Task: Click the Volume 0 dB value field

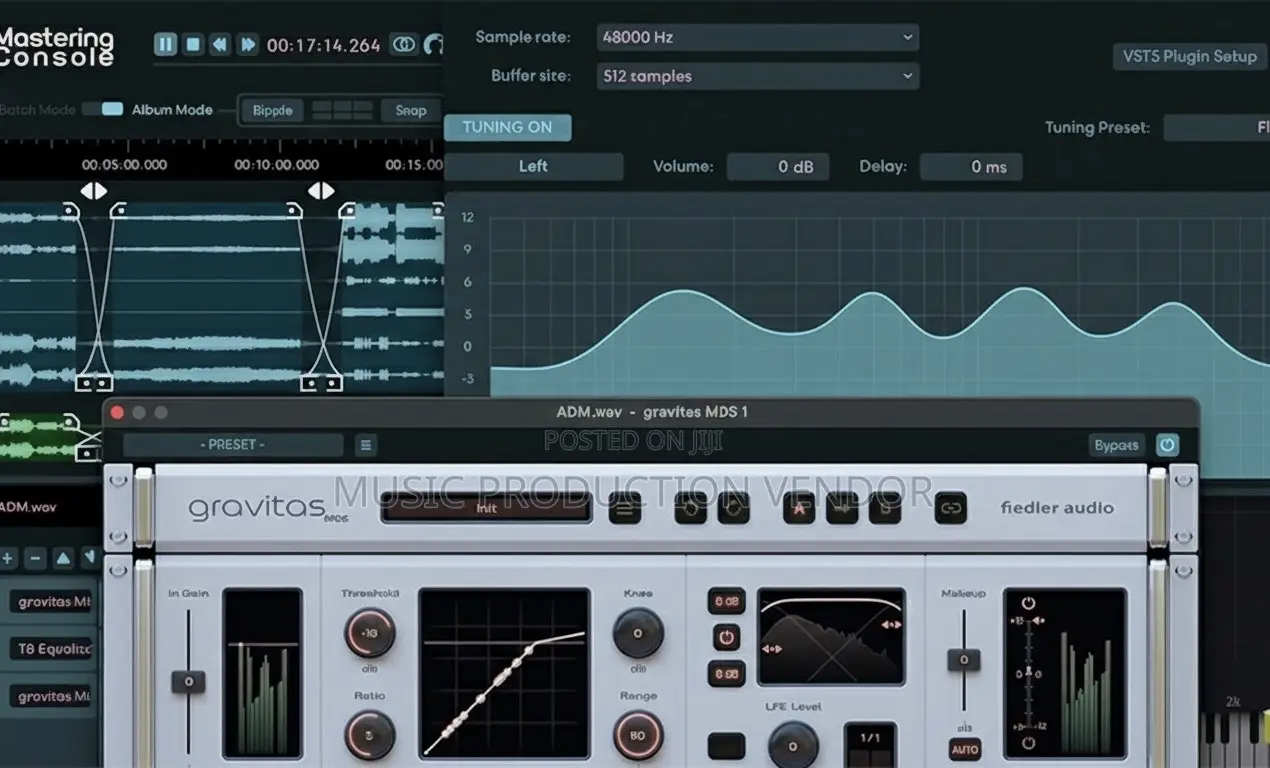Action: pyautogui.click(x=778, y=167)
